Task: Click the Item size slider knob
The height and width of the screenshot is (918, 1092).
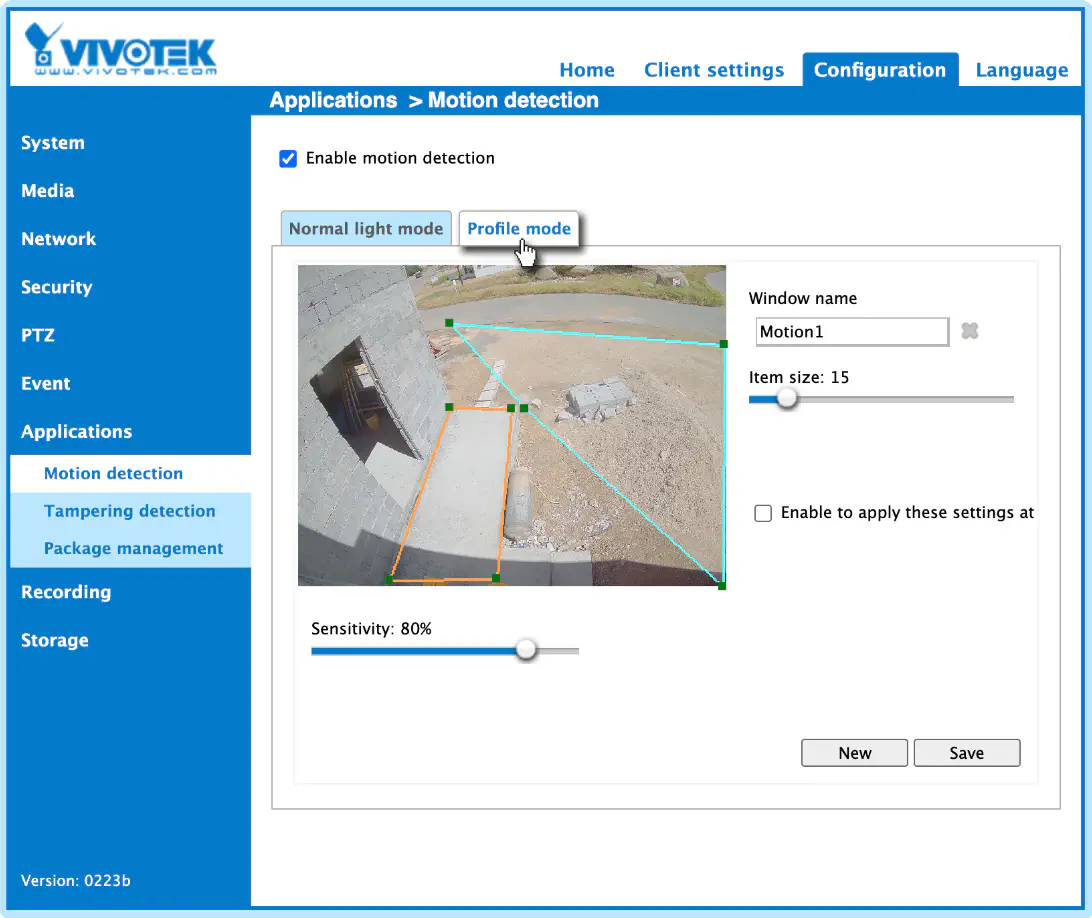Action: tap(787, 398)
